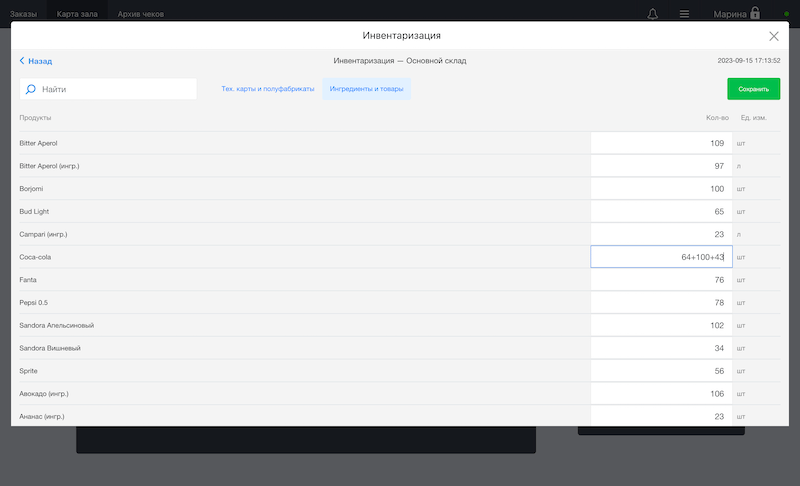Edit the Bitter Aperol quantity field
The width and height of the screenshot is (800, 486).
(x=660, y=143)
